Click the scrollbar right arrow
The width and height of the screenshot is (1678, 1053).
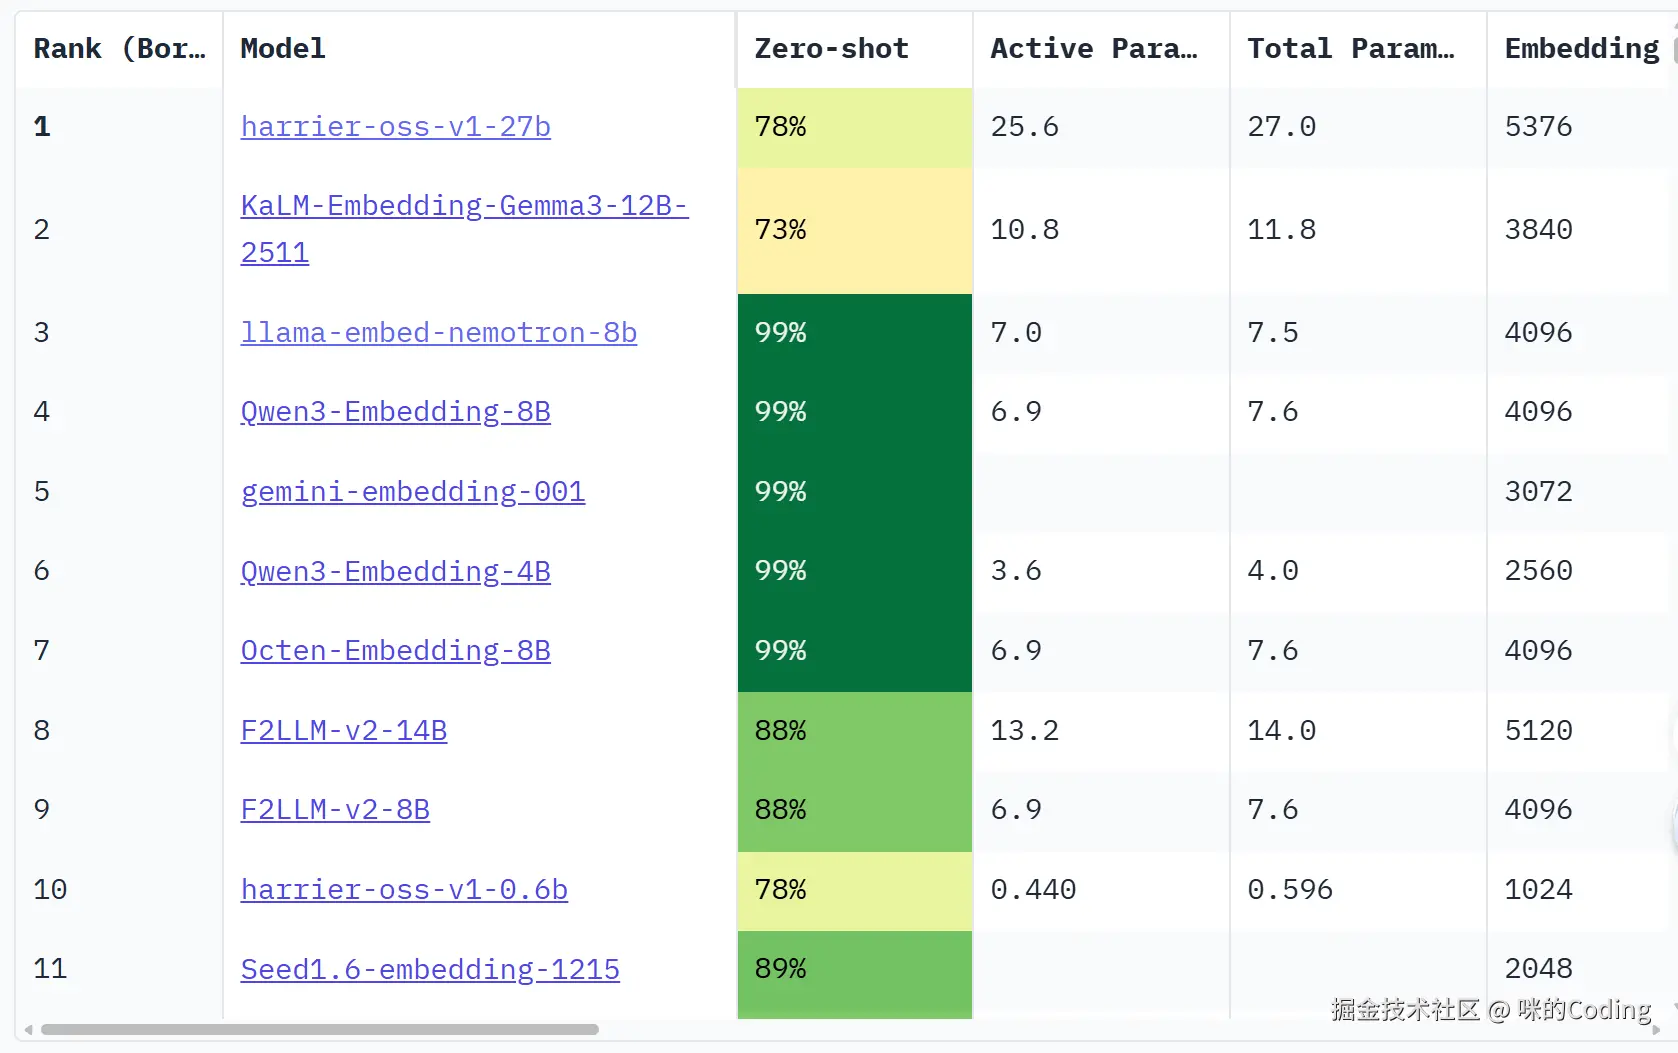[1656, 1029]
